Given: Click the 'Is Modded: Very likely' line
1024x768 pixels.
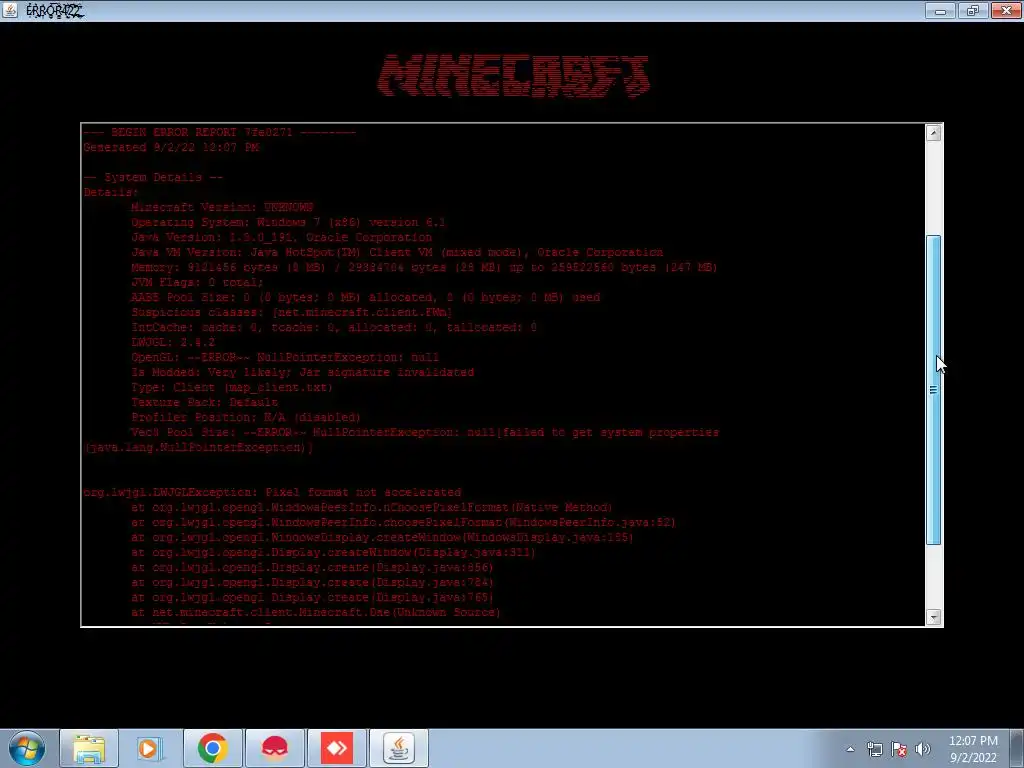Looking at the screenshot, I should (x=302, y=372).
